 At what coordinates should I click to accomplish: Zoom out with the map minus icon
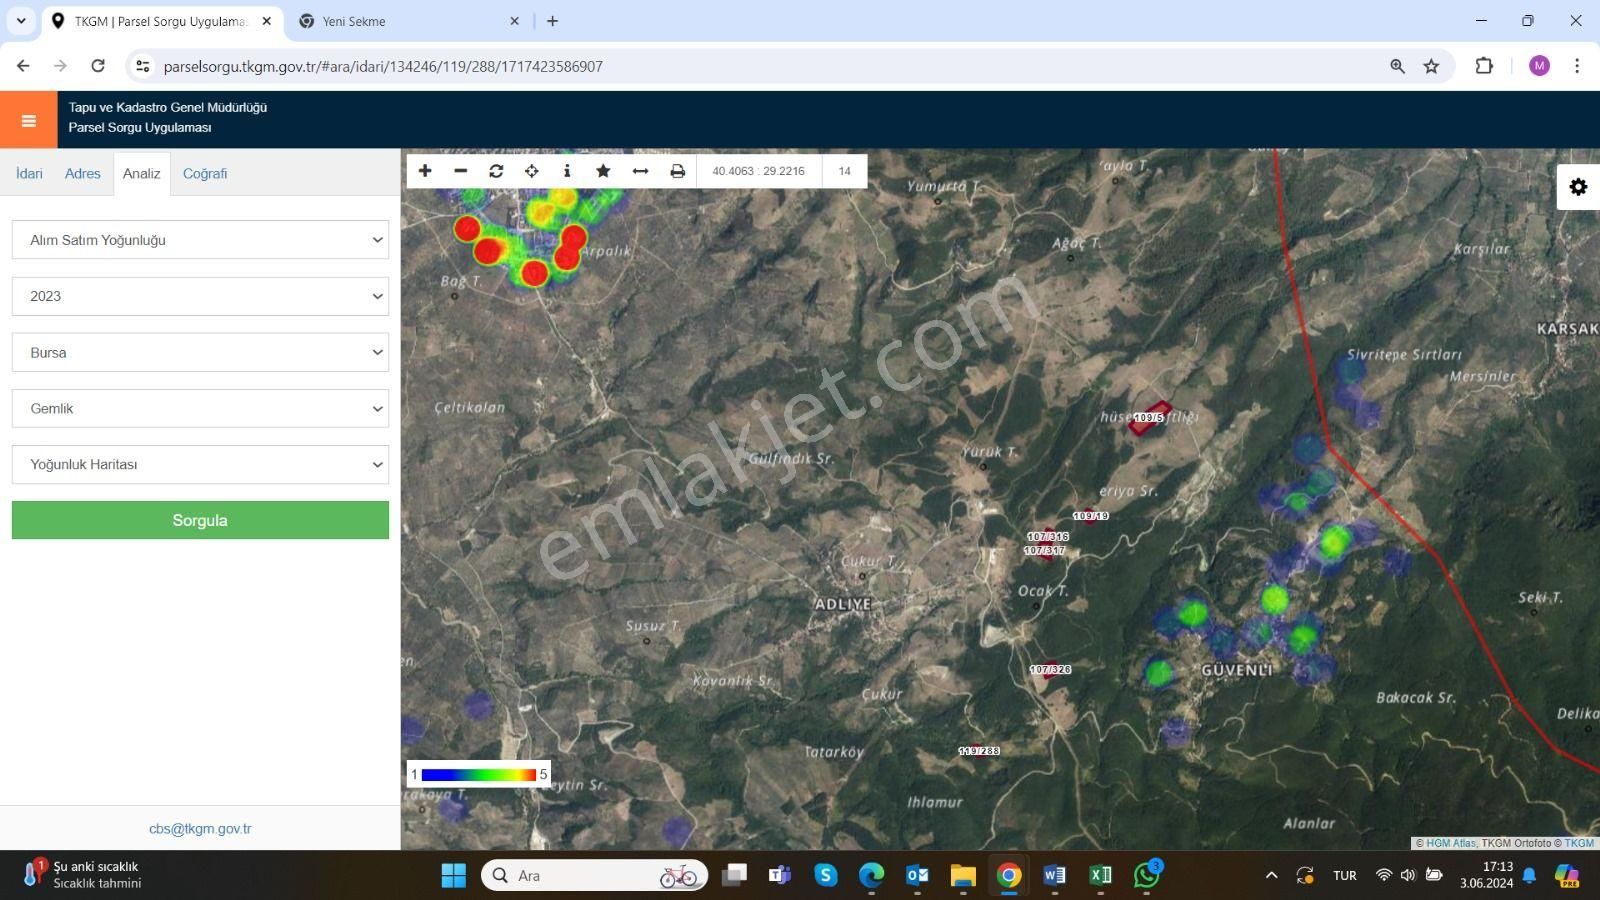[x=460, y=171]
